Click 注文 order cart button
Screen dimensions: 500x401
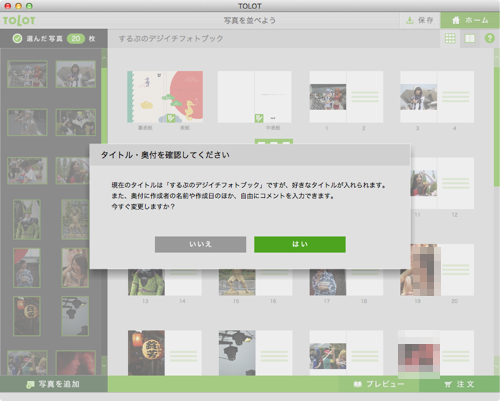[459, 384]
